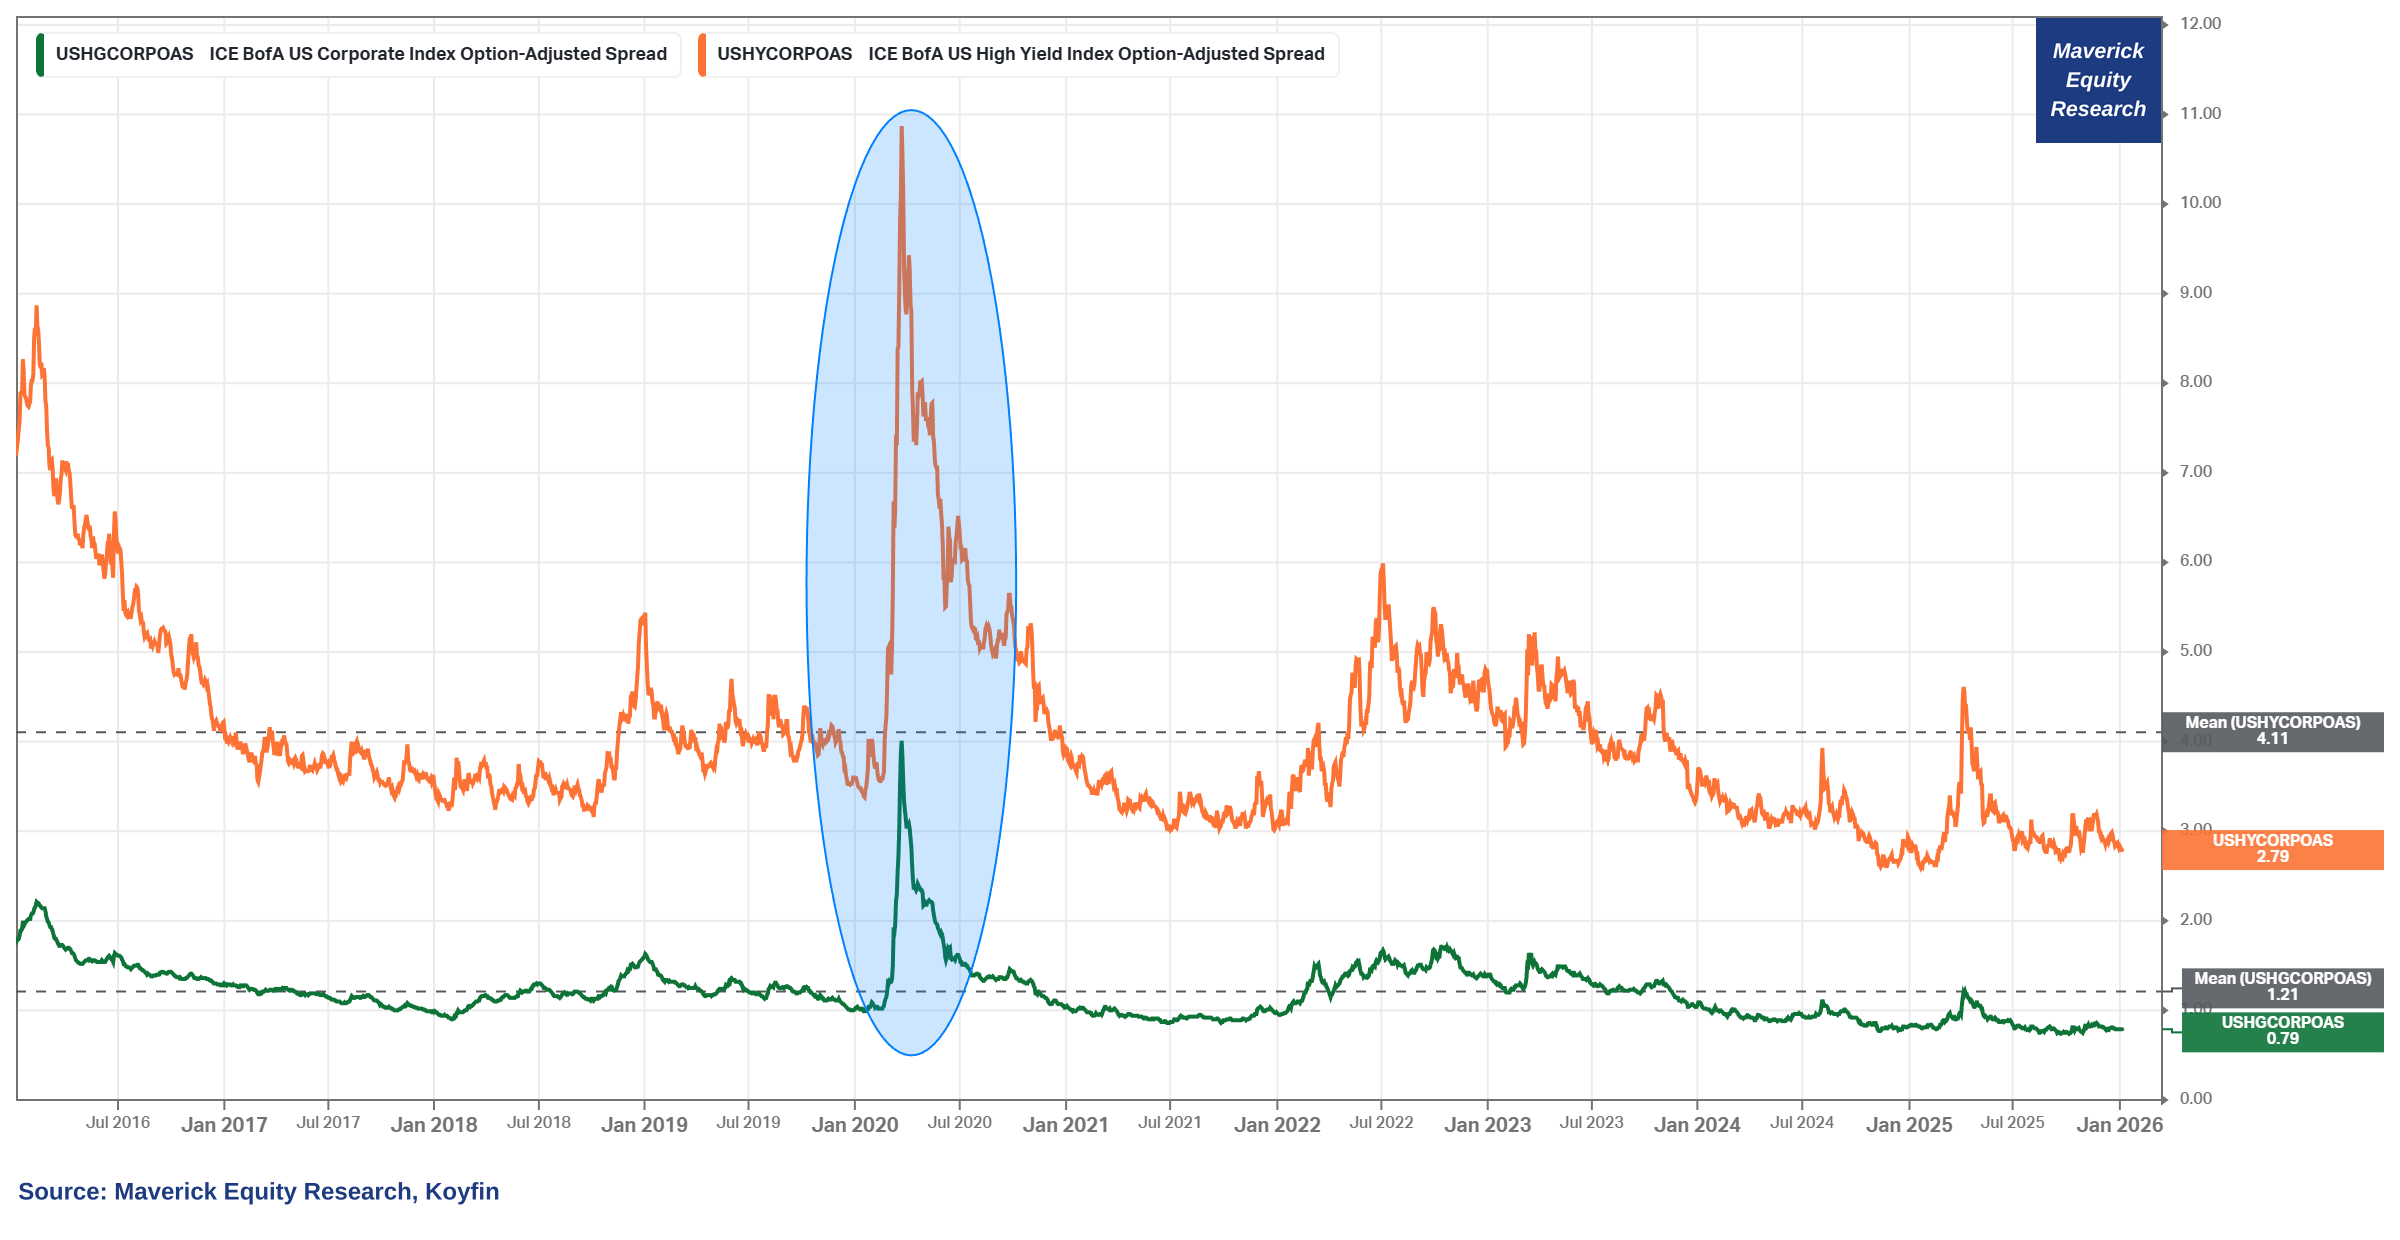
Task: Click the high yield spread peak in 2020
Action: coord(902,129)
